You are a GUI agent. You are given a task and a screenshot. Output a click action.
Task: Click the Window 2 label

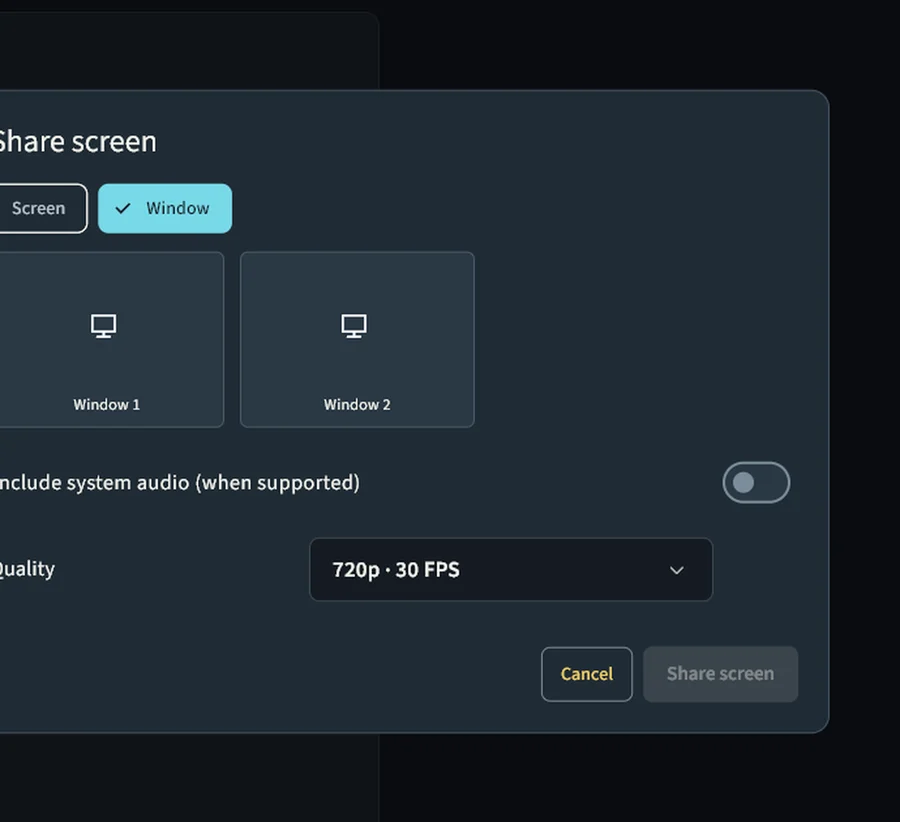[x=357, y=405]
